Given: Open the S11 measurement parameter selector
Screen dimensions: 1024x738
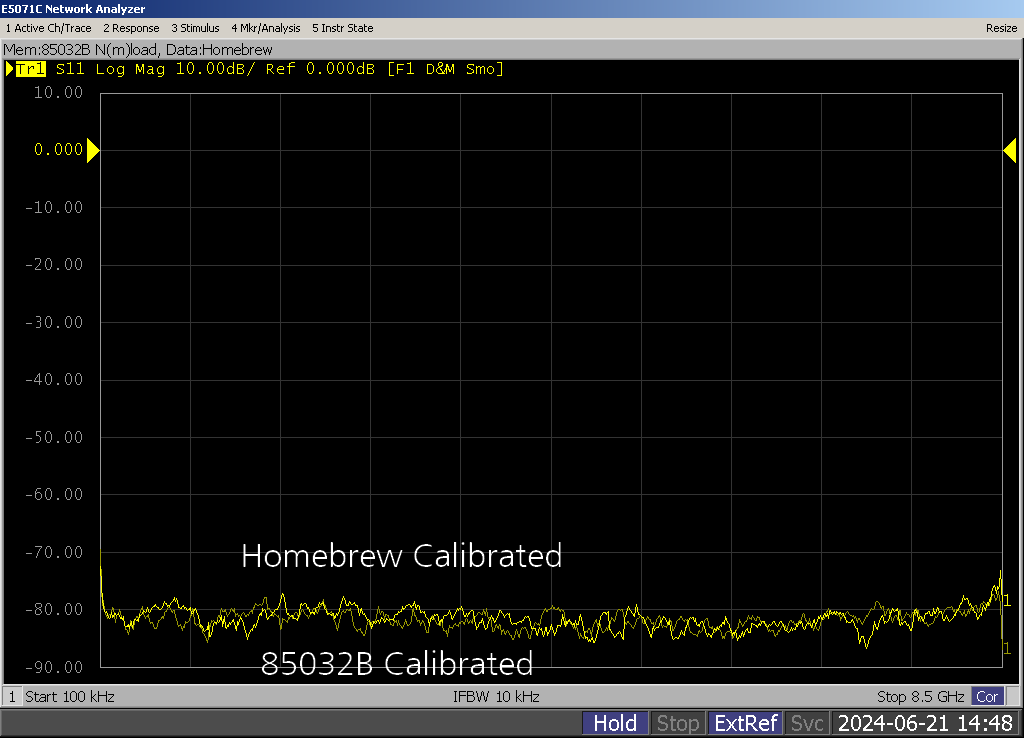Looking at the screenshot, I should coord(70,69).
